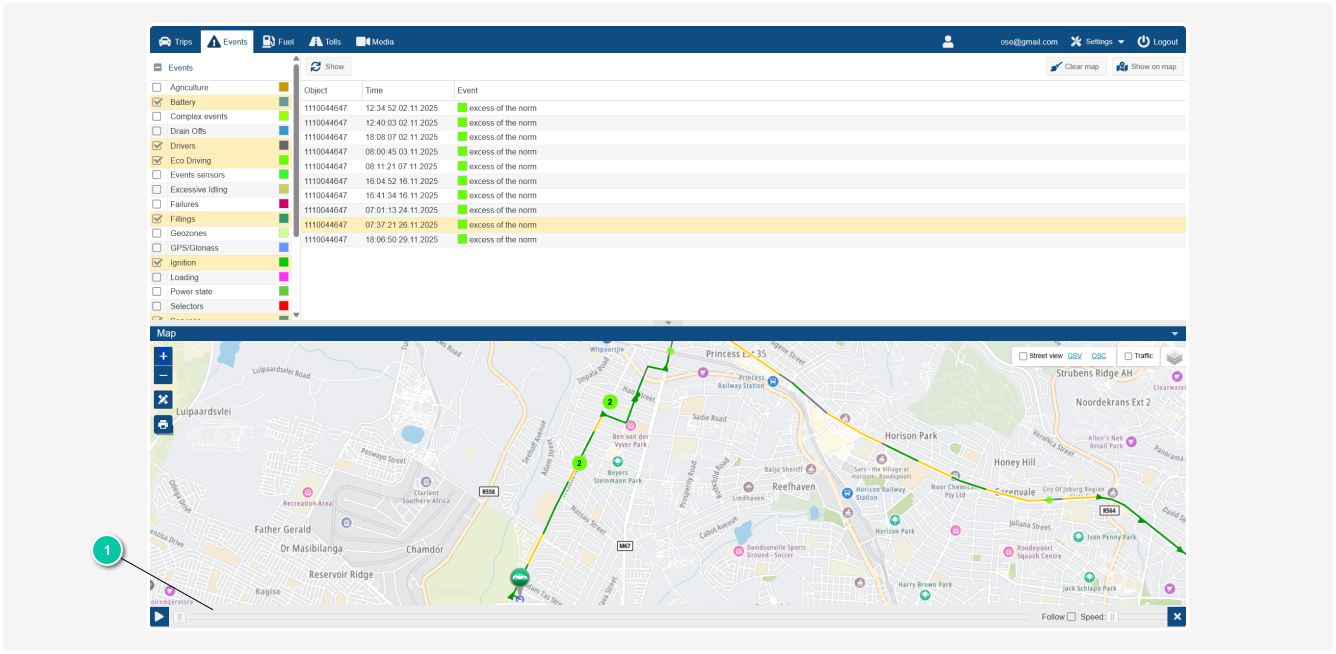Image resolution: width=1336 pixels, height=654 pixels.
Task: Zoom out on the map
Action: [163, 375]
